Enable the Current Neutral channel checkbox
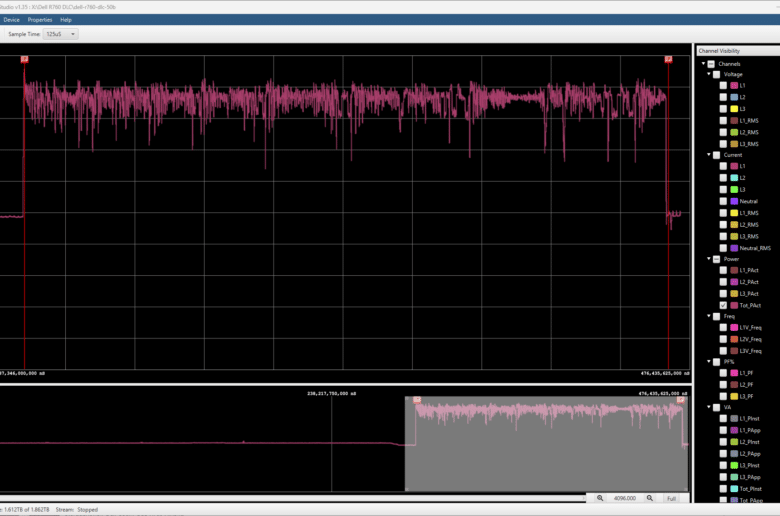The width and height of the screenshot is (780, 516). pos(723,201)
